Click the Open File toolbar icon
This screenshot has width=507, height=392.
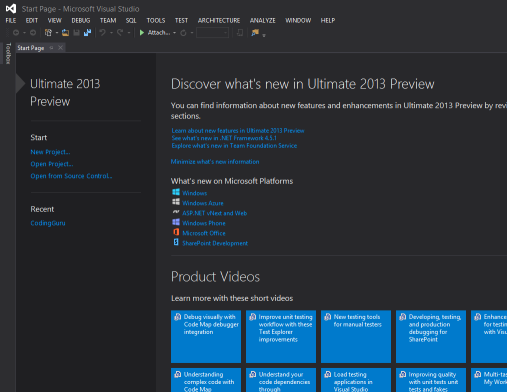[x=65, y=33]
